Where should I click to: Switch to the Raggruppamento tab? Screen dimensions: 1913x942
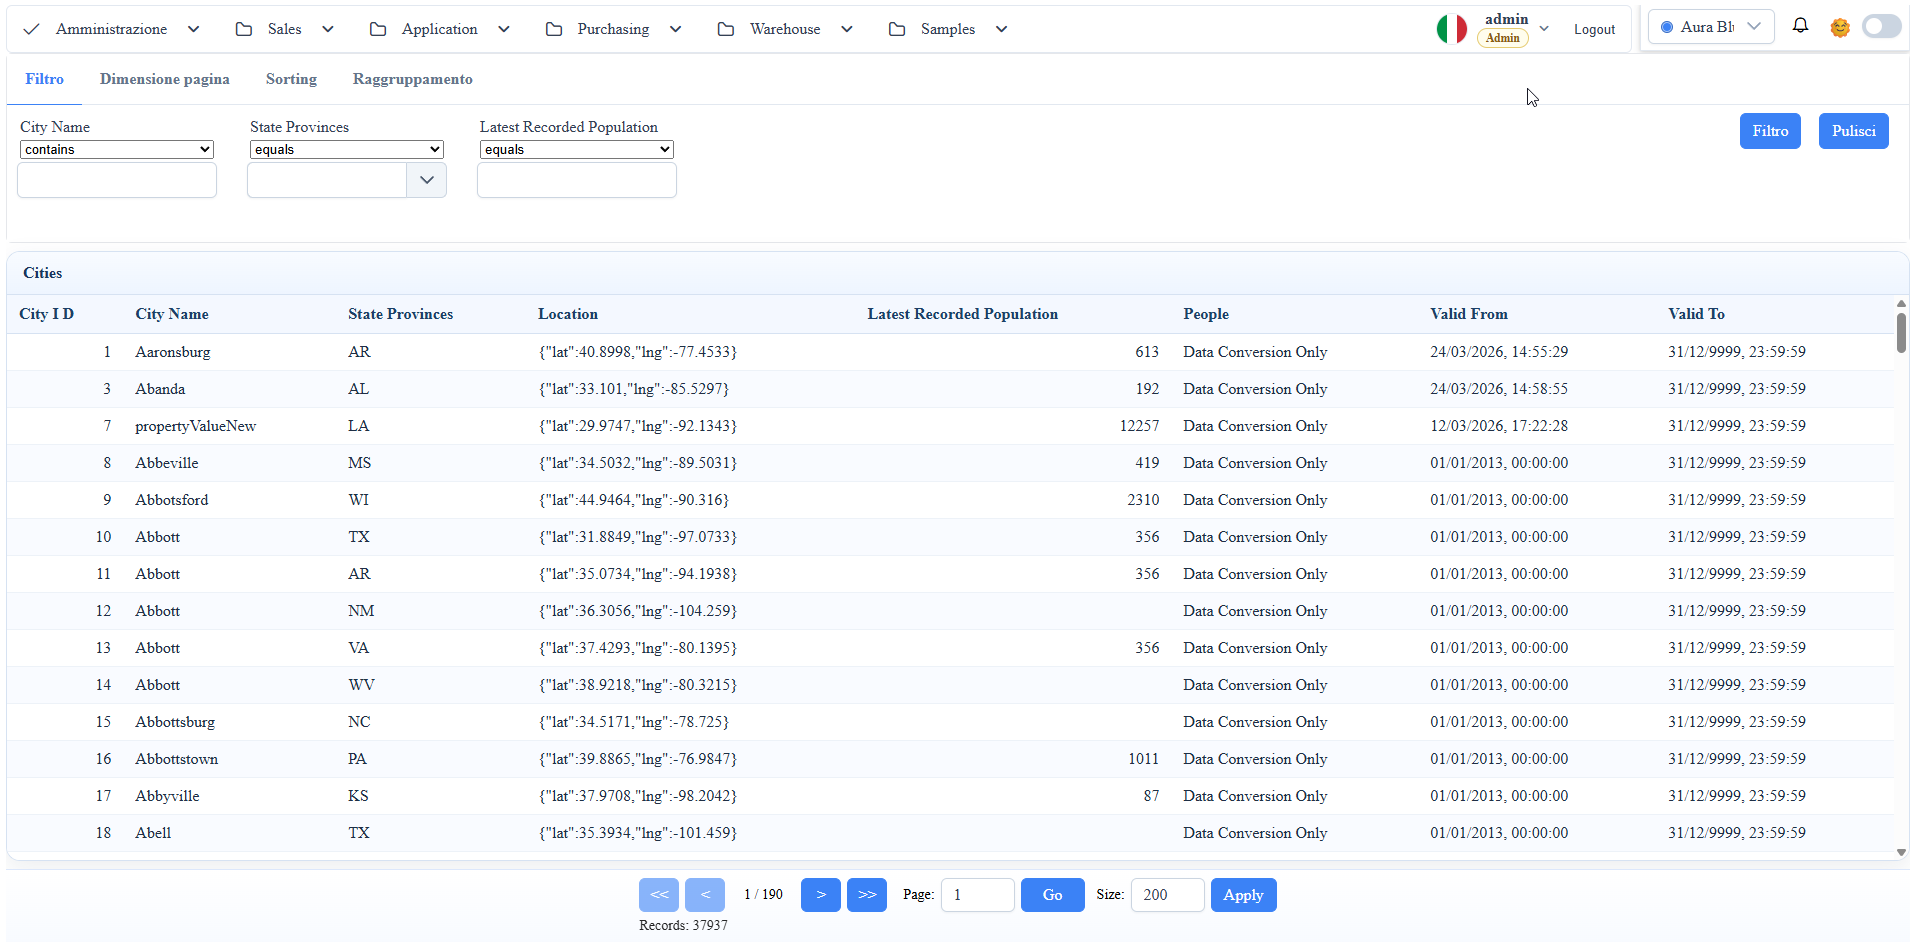[413, 79]
